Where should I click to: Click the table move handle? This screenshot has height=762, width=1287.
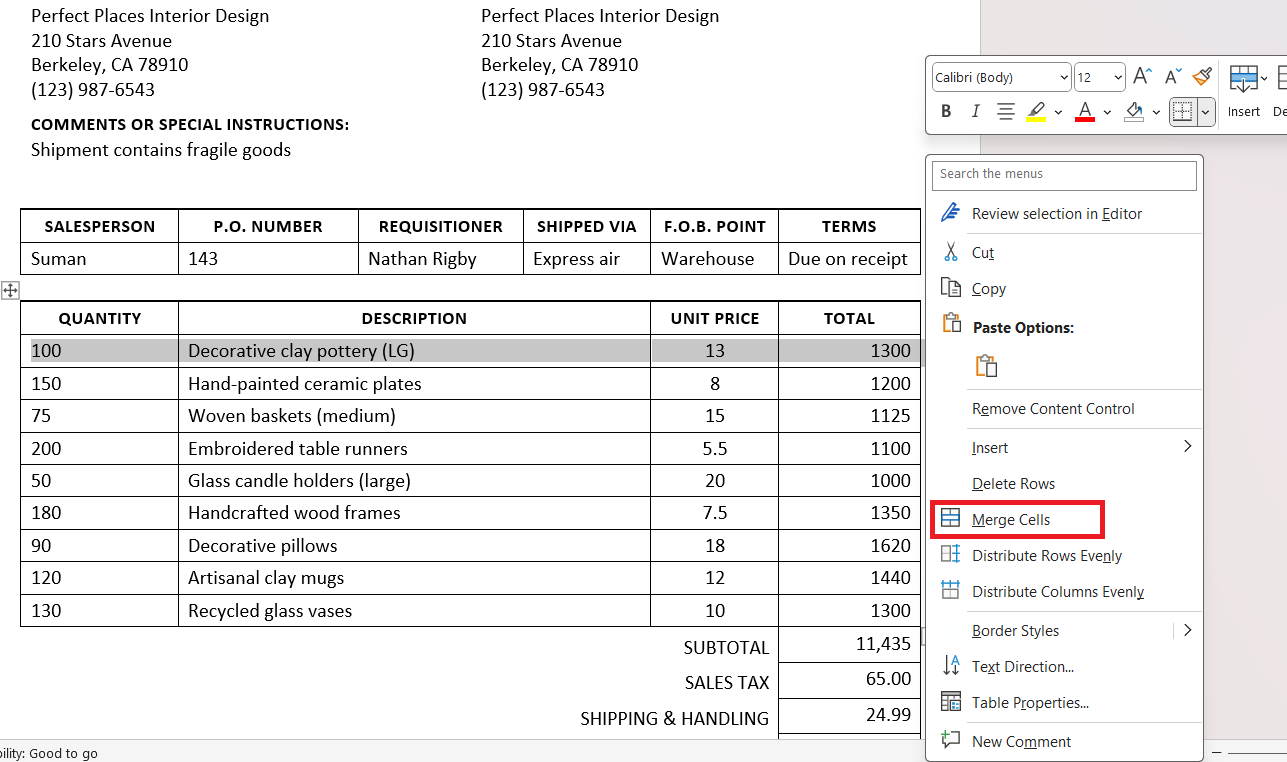point(10,290)
